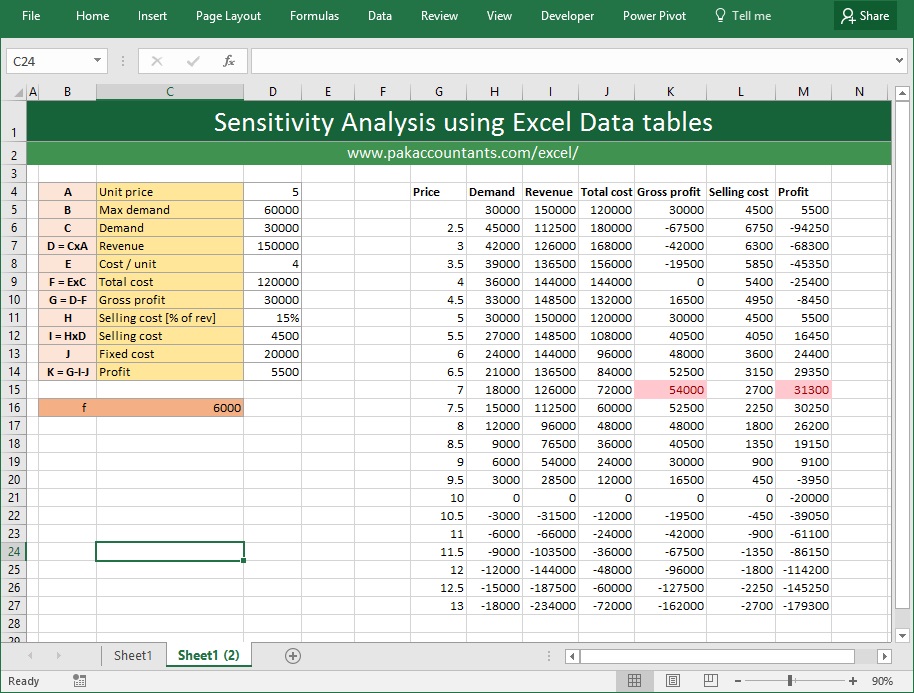Image resolution: width=914 pixels, height=693 pixels.
Task: Click the Select All corner triangle
Action: (x=18, y=92)
